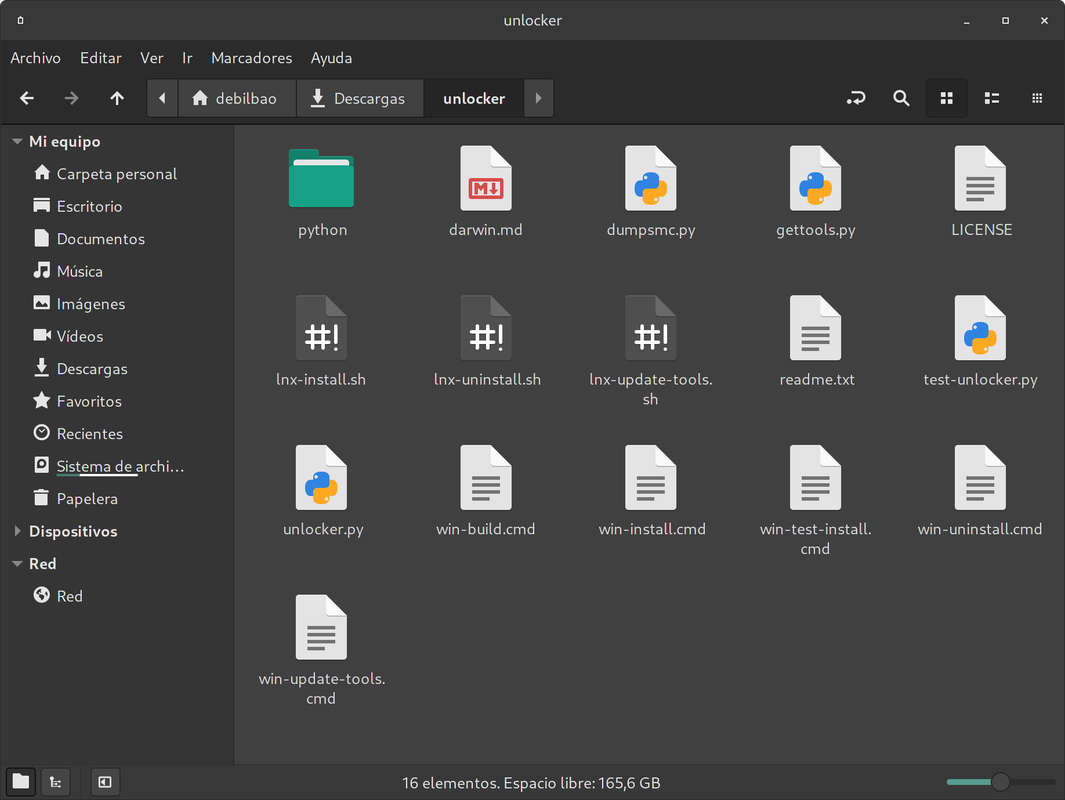Viewport: 1065px width, 800px height.
Task: Select the win-build.cmd file
Action: [486, 478]
